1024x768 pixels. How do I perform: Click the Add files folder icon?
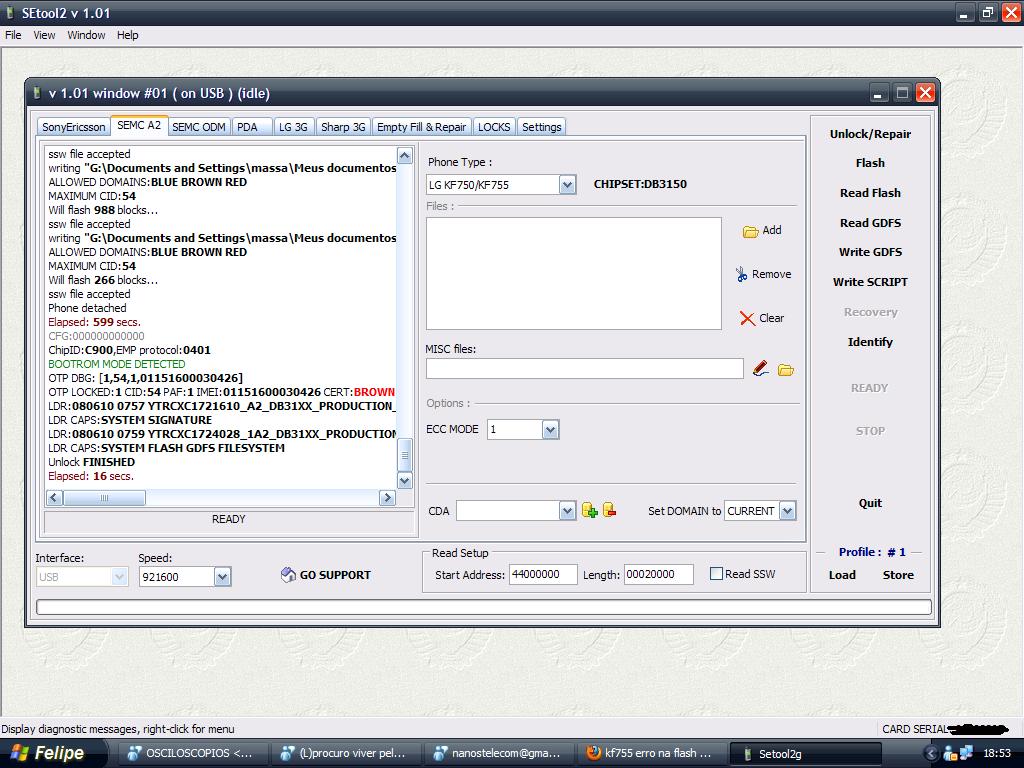point(750,231)
